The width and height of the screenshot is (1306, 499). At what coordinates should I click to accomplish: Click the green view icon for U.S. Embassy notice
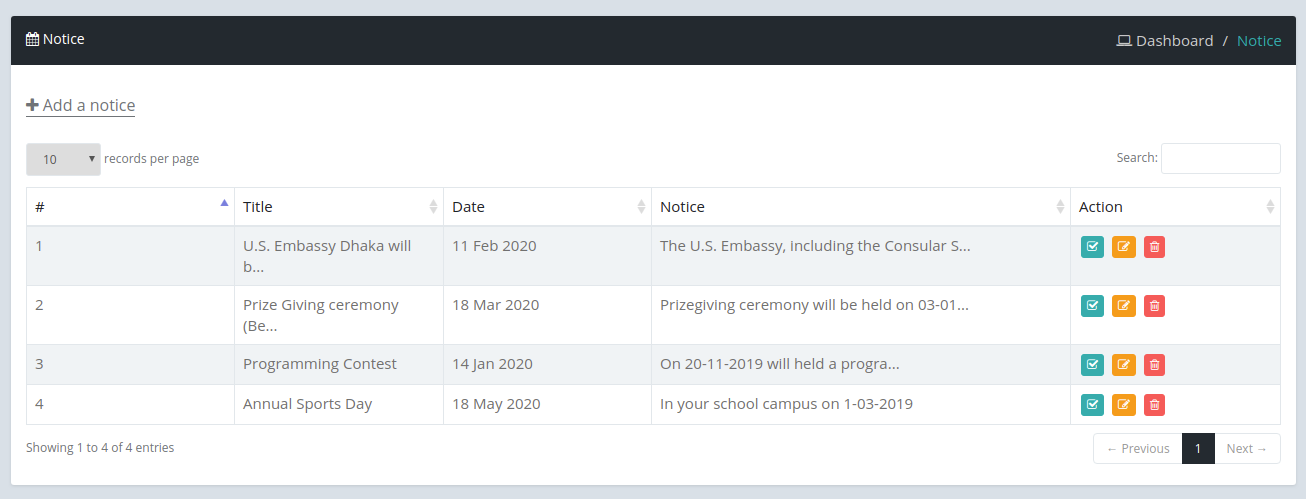(1092, 247)
